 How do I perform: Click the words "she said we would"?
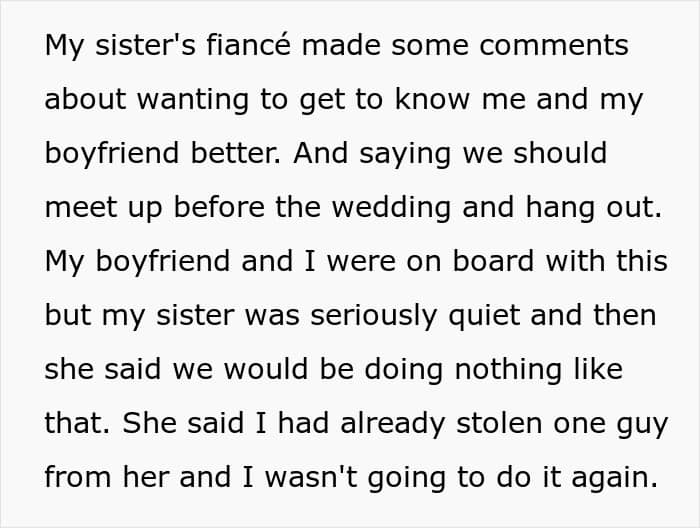pos(176,370)
